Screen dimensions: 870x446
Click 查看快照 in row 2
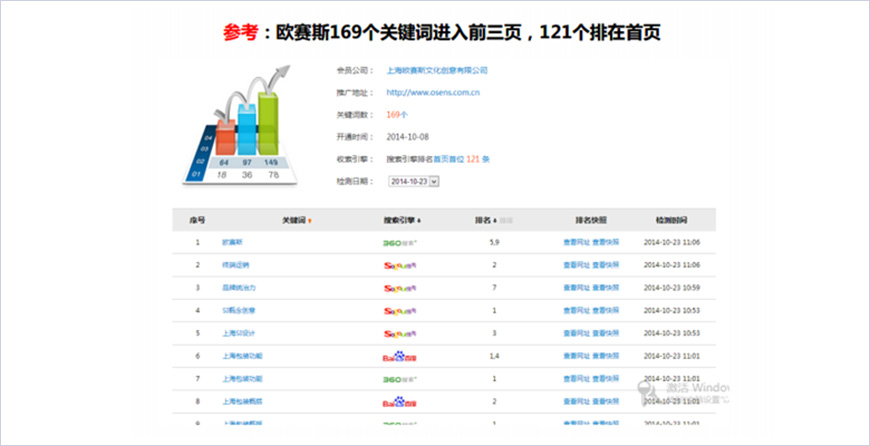pyautogui.click(x=606, y=265)
